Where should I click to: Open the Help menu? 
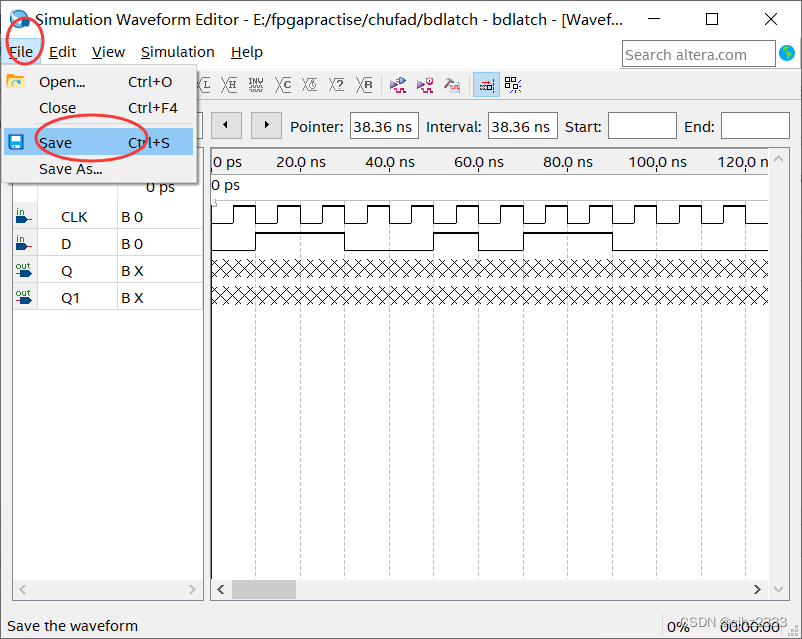pyautogui.click(x=247, y=52)
